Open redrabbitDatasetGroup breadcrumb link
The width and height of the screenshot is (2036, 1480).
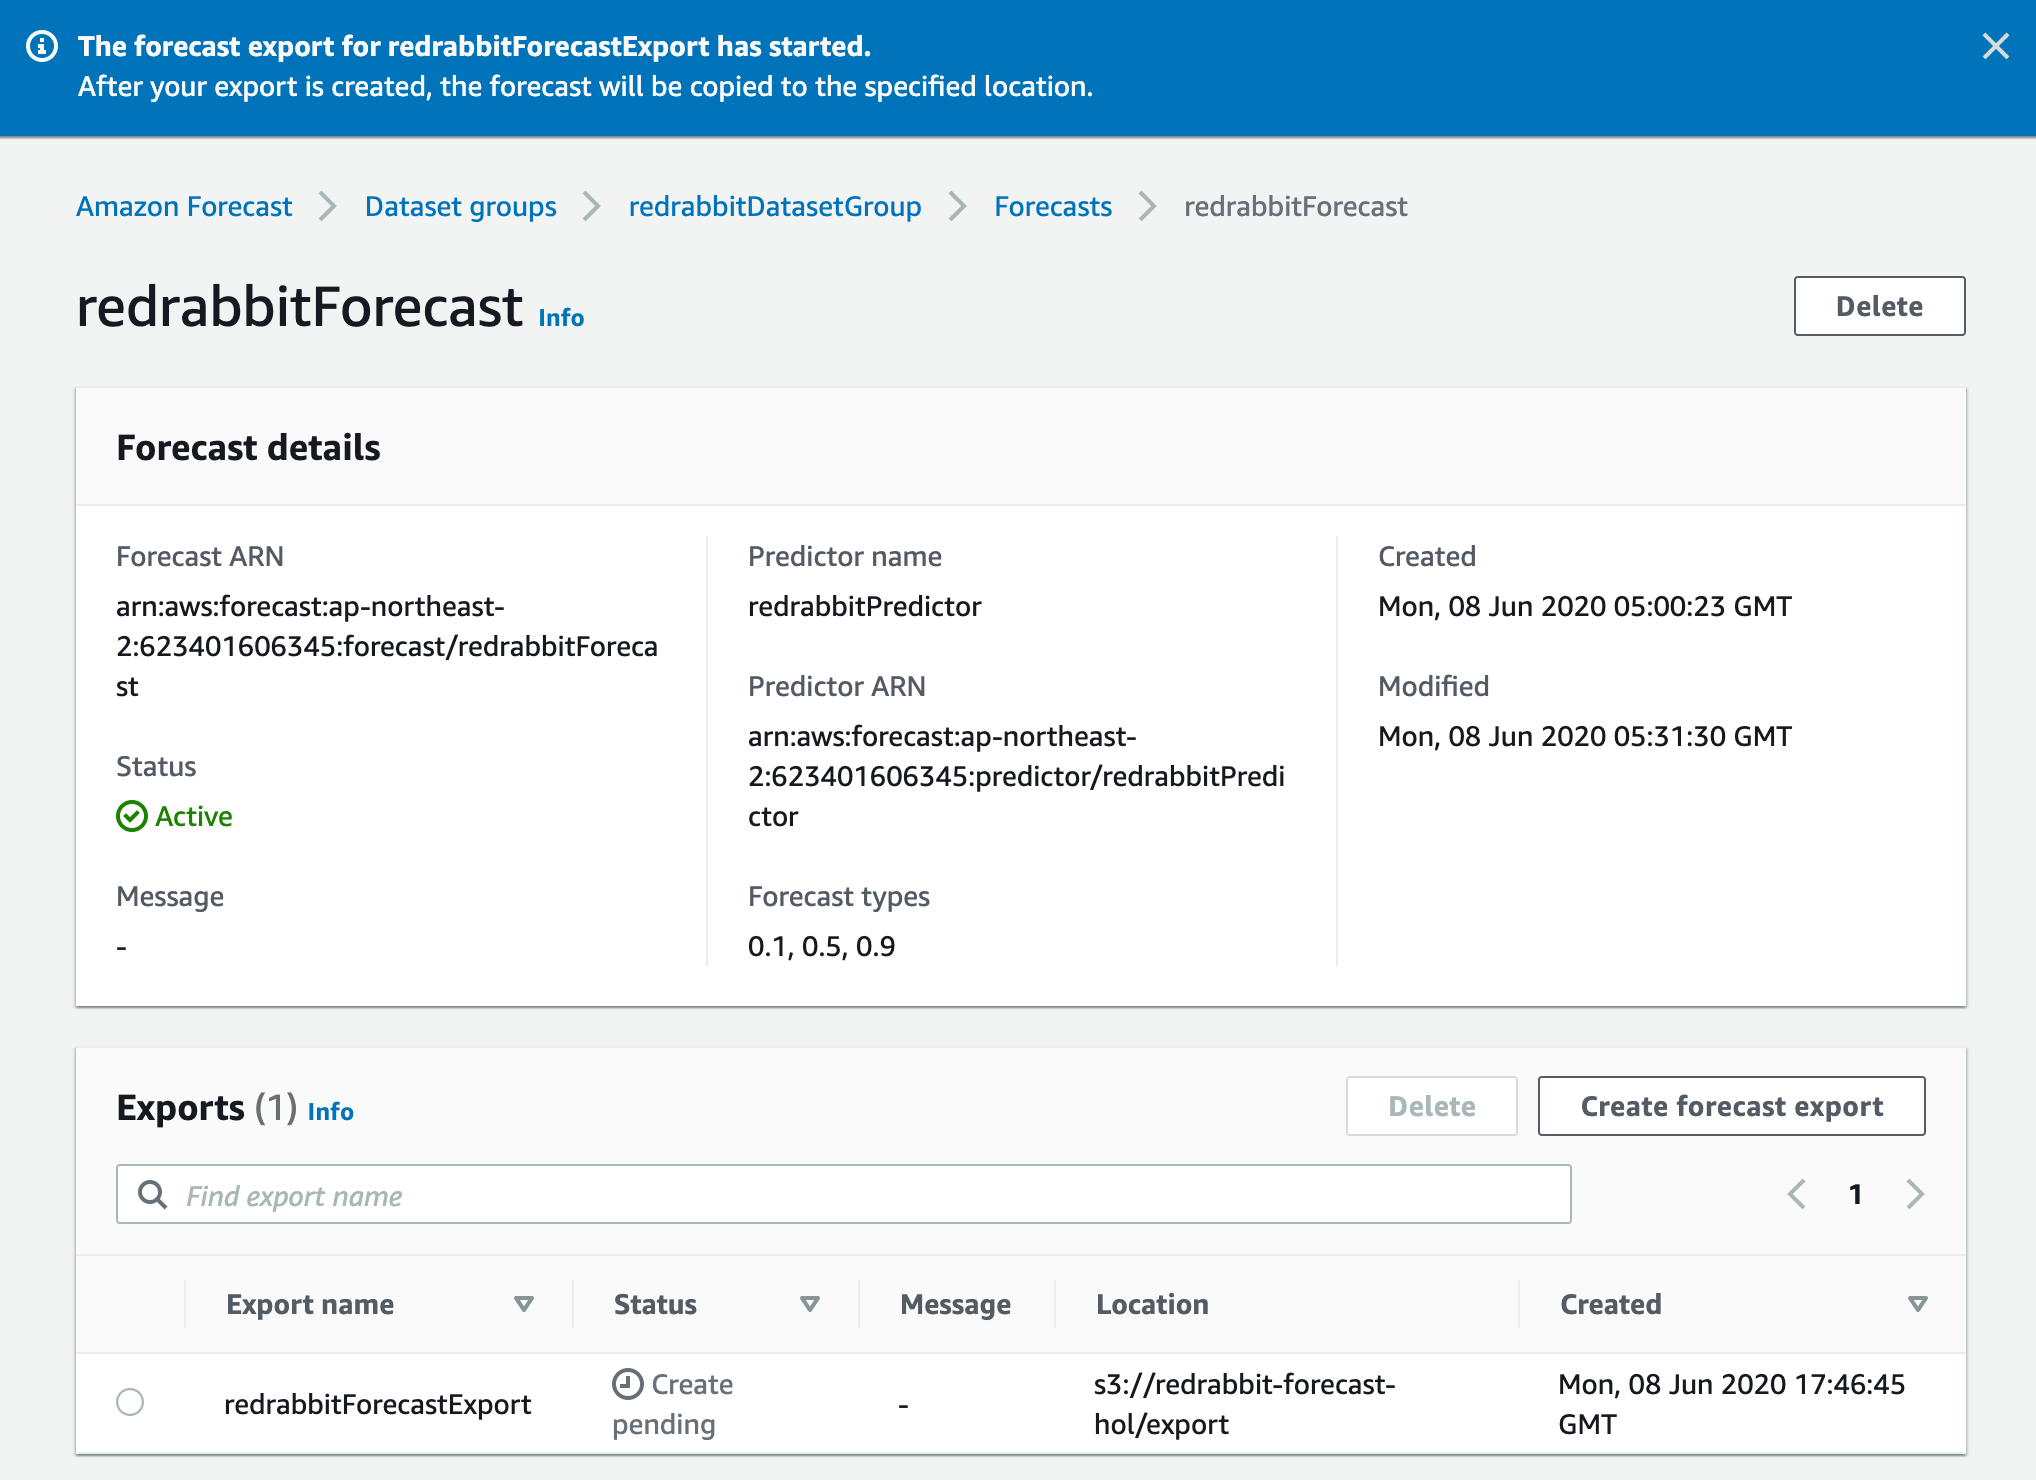[x=775, y=206]
